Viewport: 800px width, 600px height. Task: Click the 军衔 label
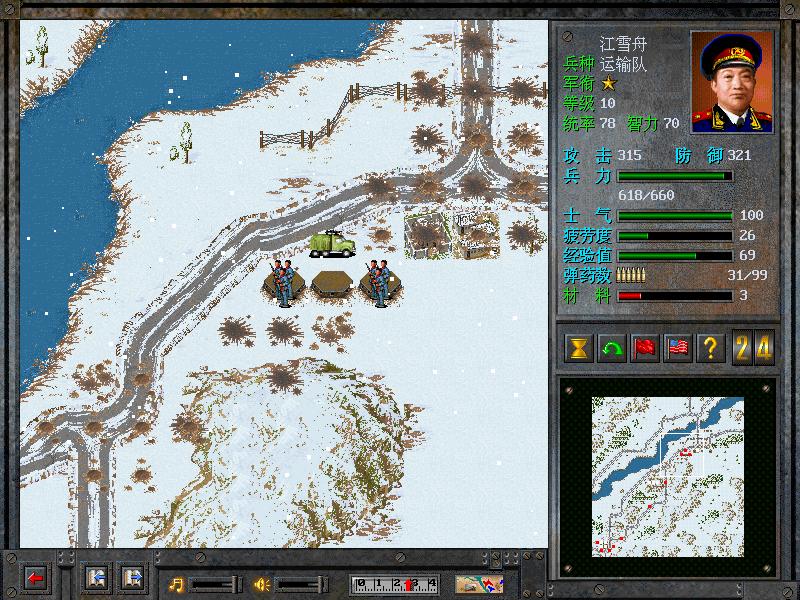coord(579,83)
